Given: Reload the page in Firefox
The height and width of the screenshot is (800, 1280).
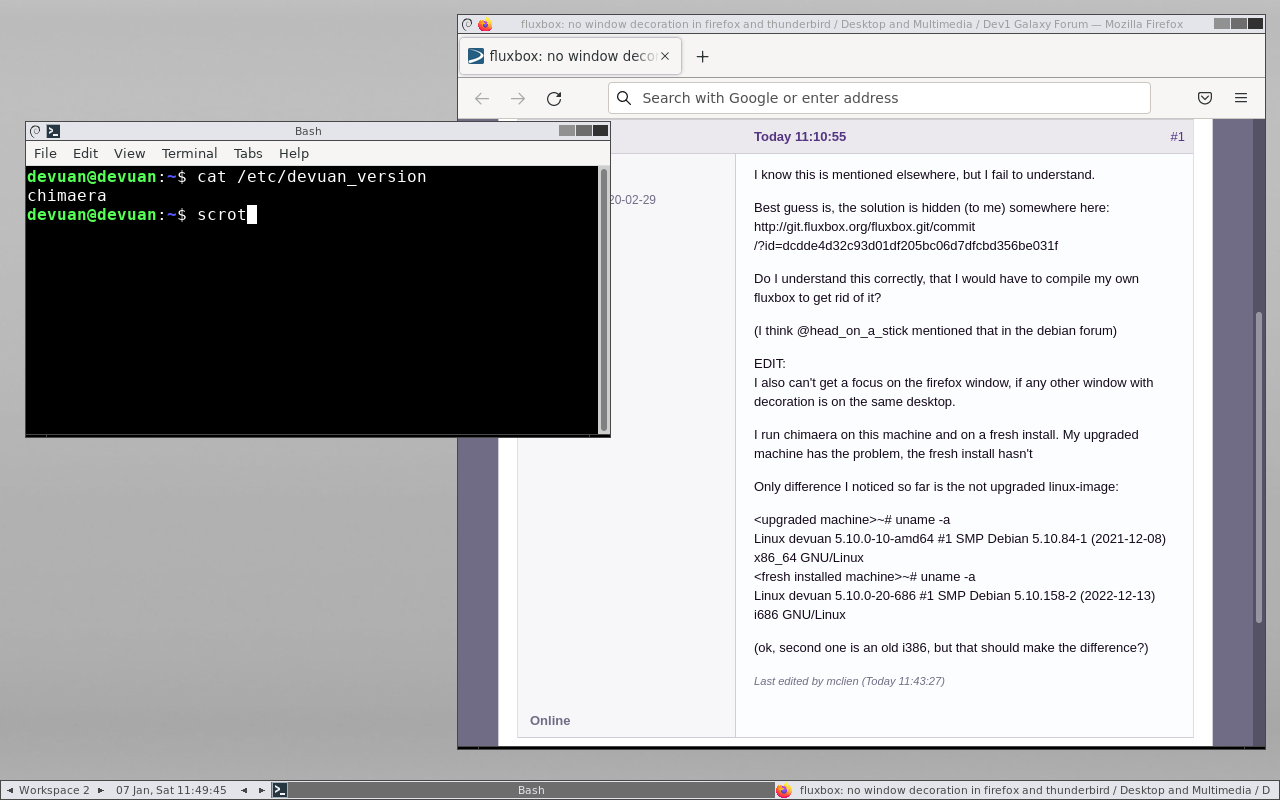Looking at the screenshot, I should click(x=554, y=98).
